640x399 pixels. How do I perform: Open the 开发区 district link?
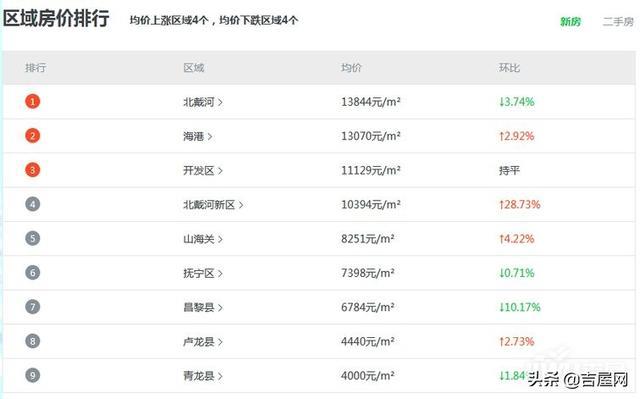(x=203, y=171)
